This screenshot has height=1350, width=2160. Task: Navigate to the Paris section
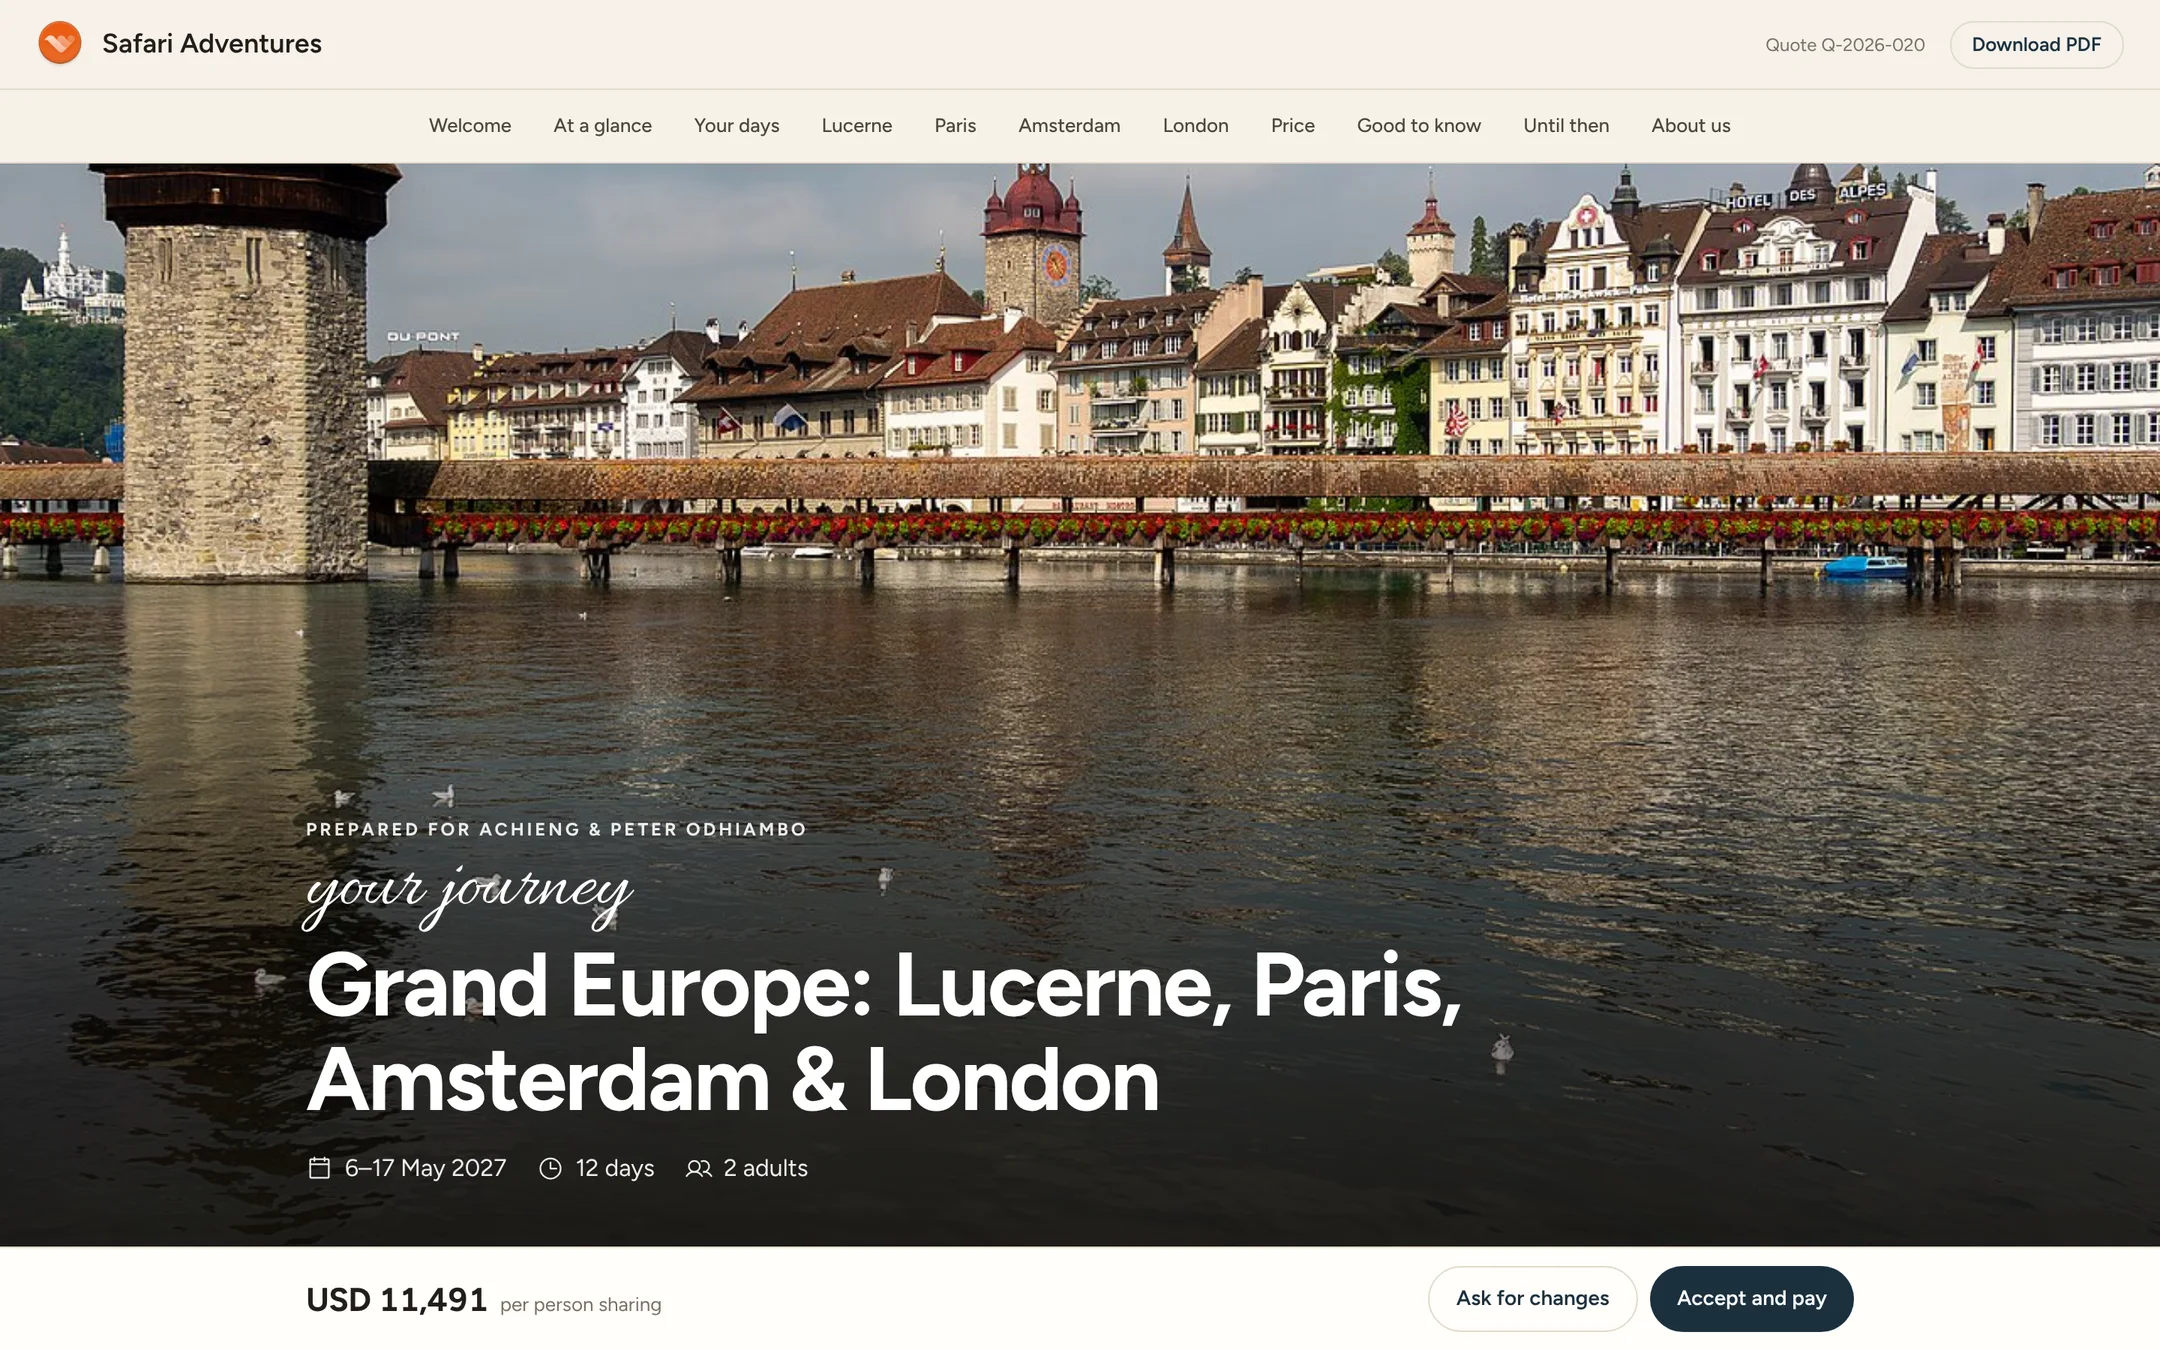coord(955,125)
